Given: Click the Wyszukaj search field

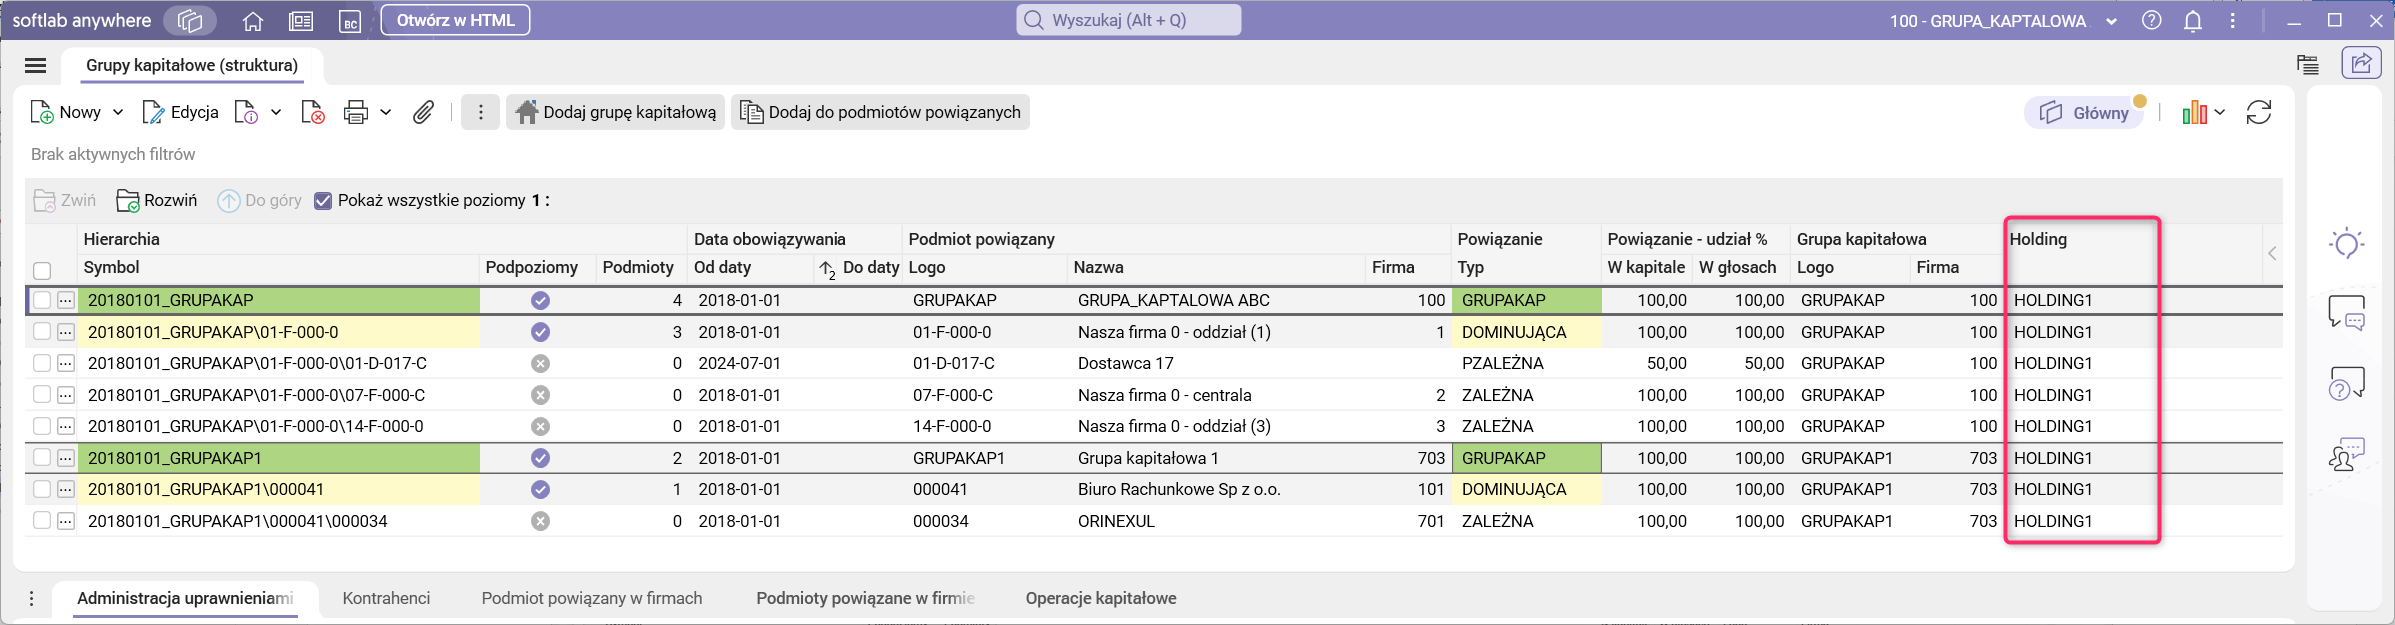Looking at the screenshot, I should (1129, 20).
